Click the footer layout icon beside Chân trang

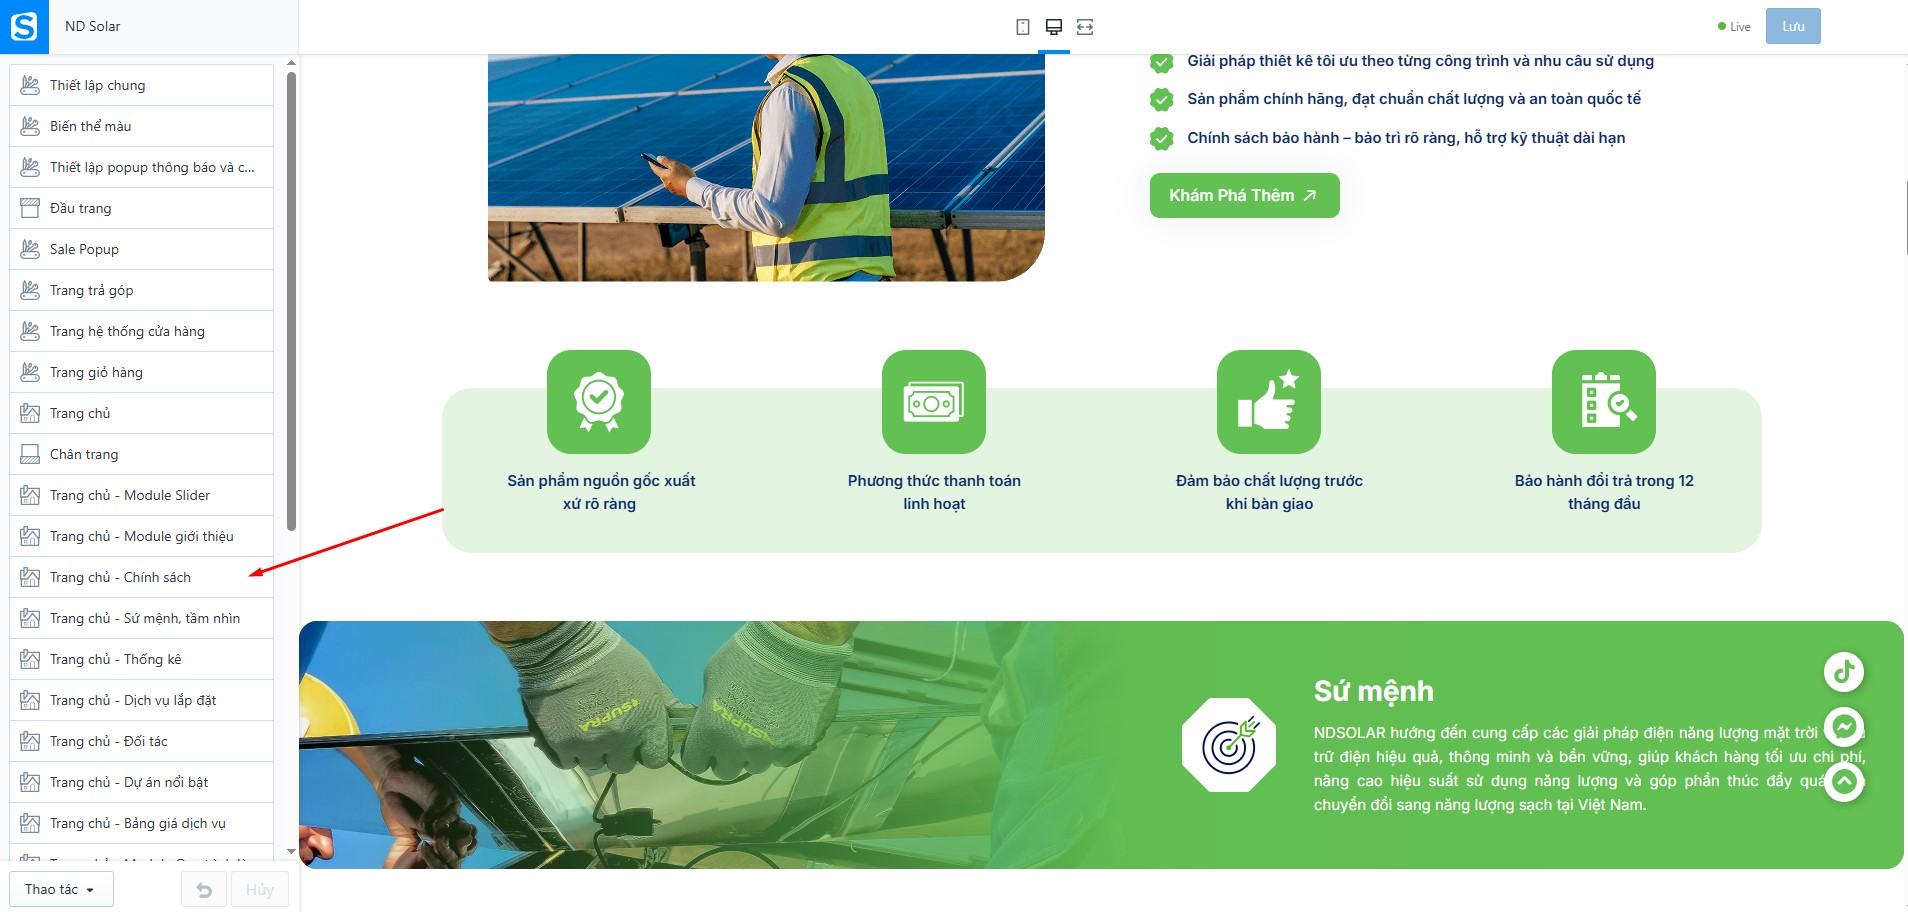pos(31,454)
